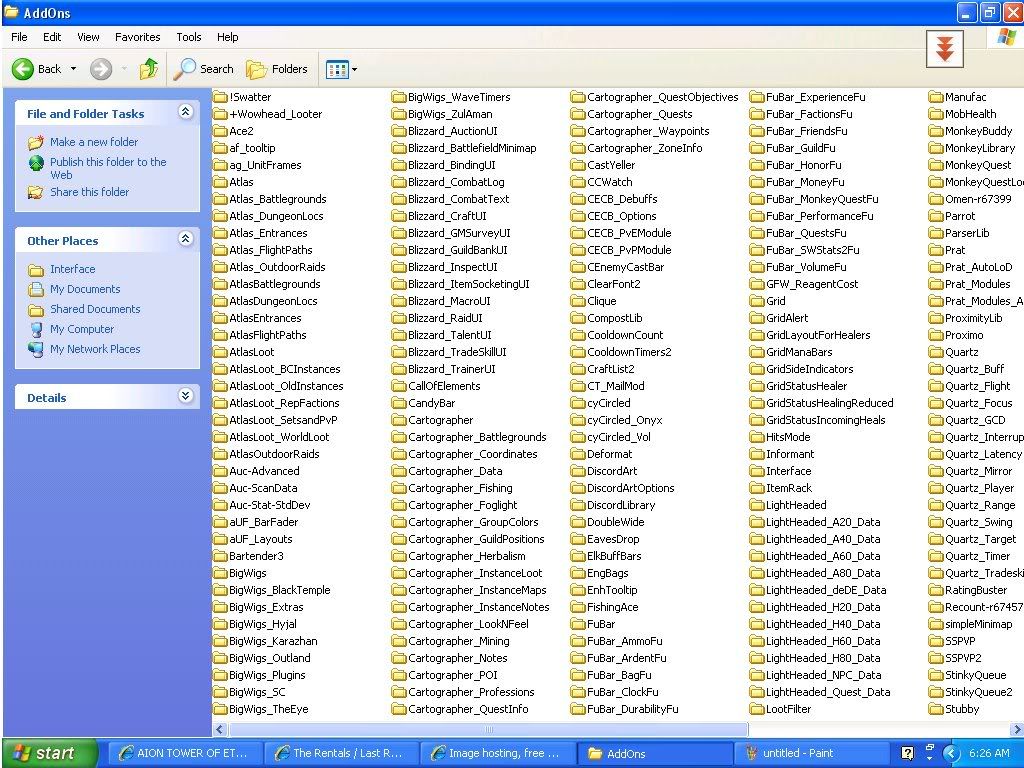Open My Documents link
Viewport: 1024px width, 768px height.
point(85,289)
